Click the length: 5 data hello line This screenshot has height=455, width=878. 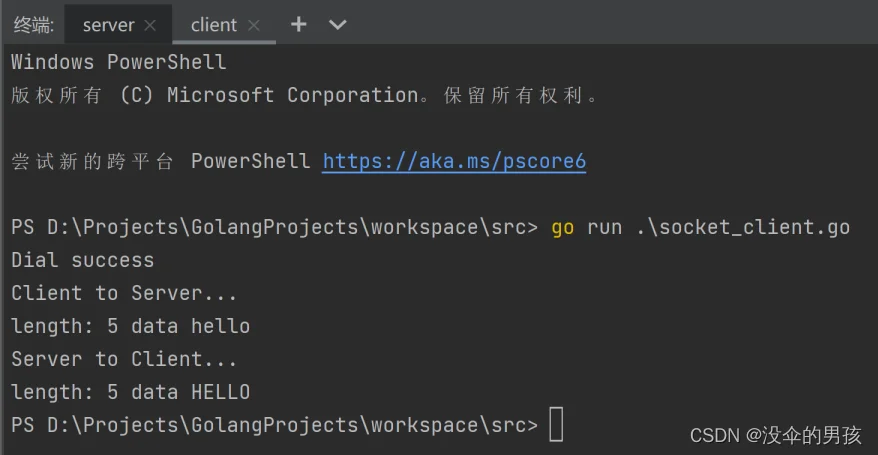coord(130,326)
